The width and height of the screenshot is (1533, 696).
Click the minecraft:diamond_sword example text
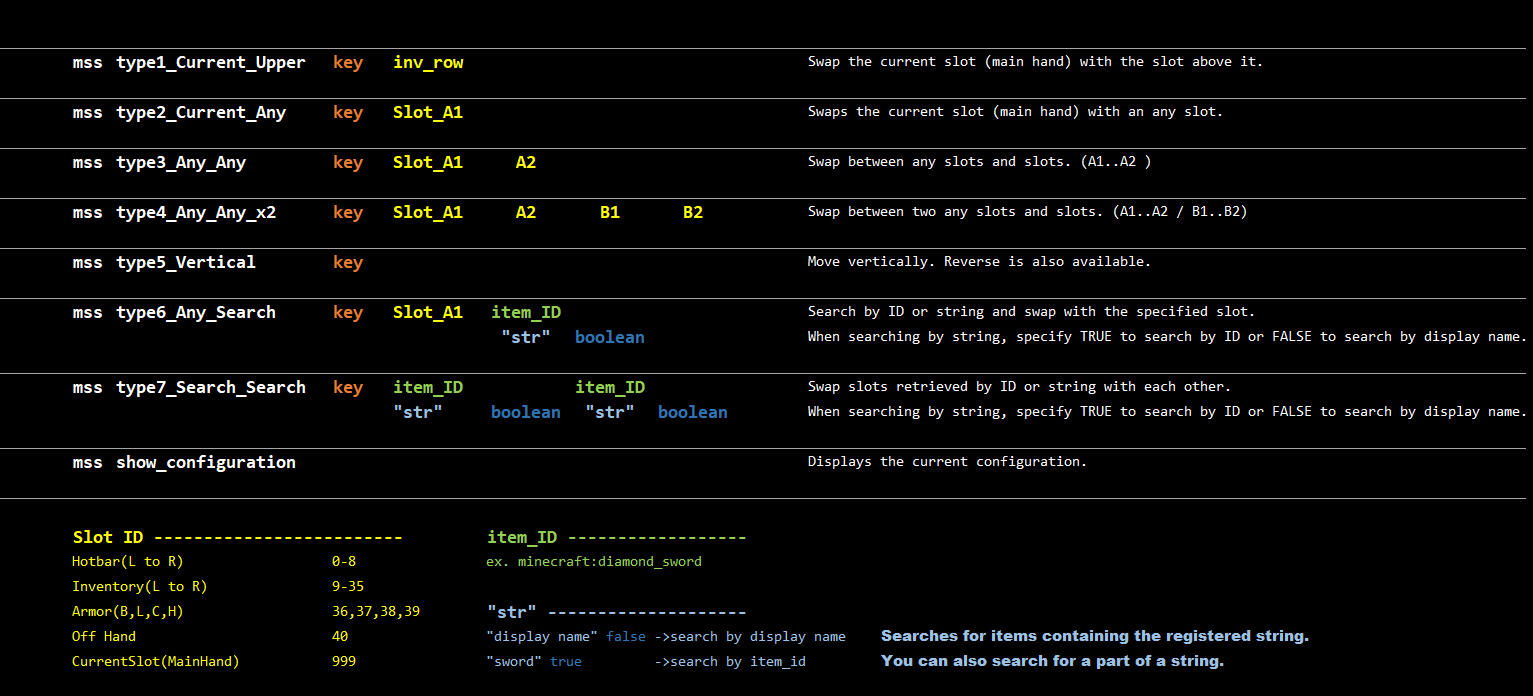(x=609, y=561)
